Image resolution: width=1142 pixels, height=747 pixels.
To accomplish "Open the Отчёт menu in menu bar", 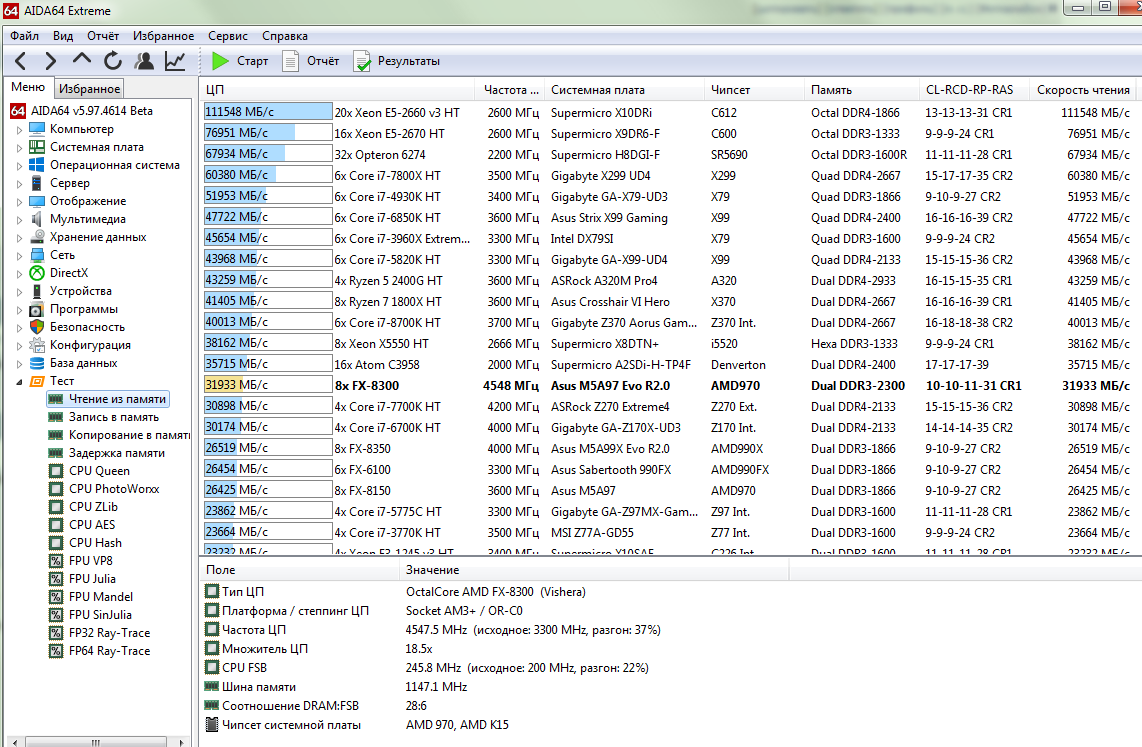I will [103, 36].
